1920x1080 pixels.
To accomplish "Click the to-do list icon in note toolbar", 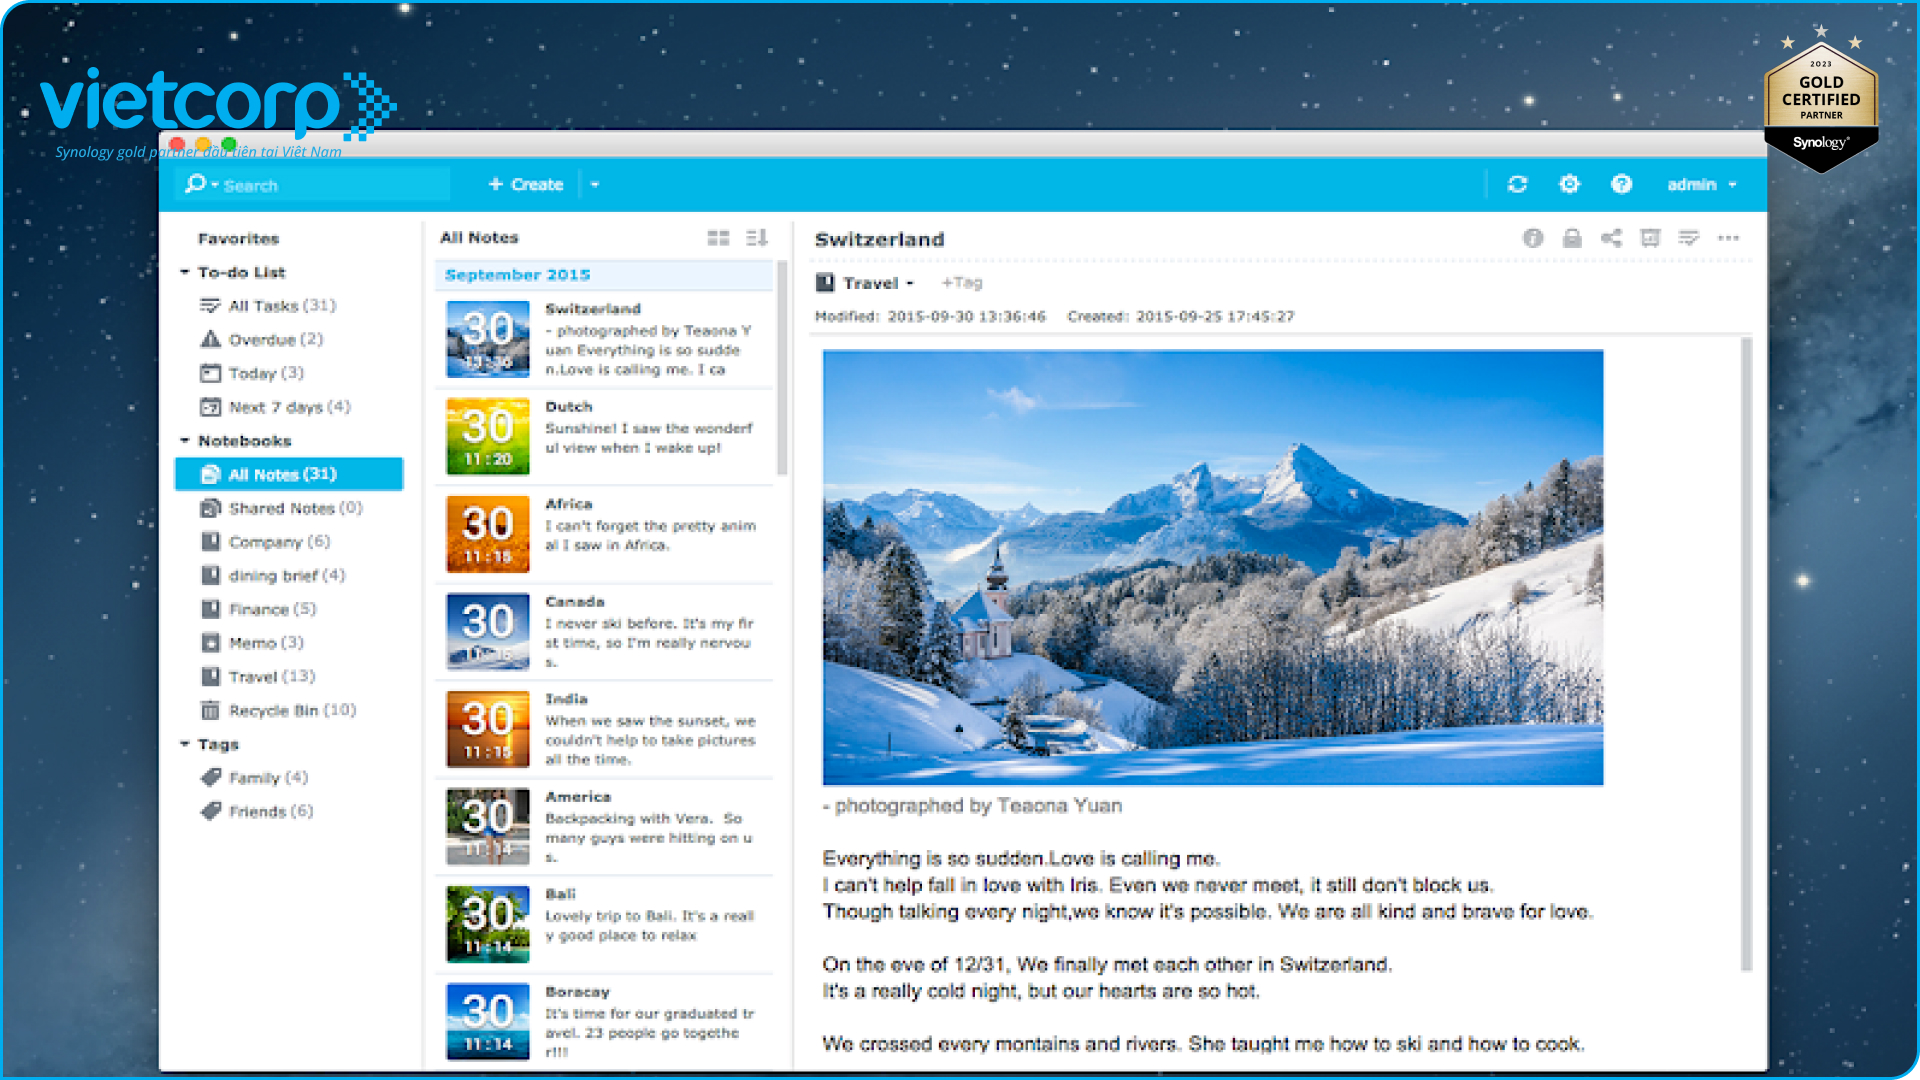I will tap(1689, 238).
